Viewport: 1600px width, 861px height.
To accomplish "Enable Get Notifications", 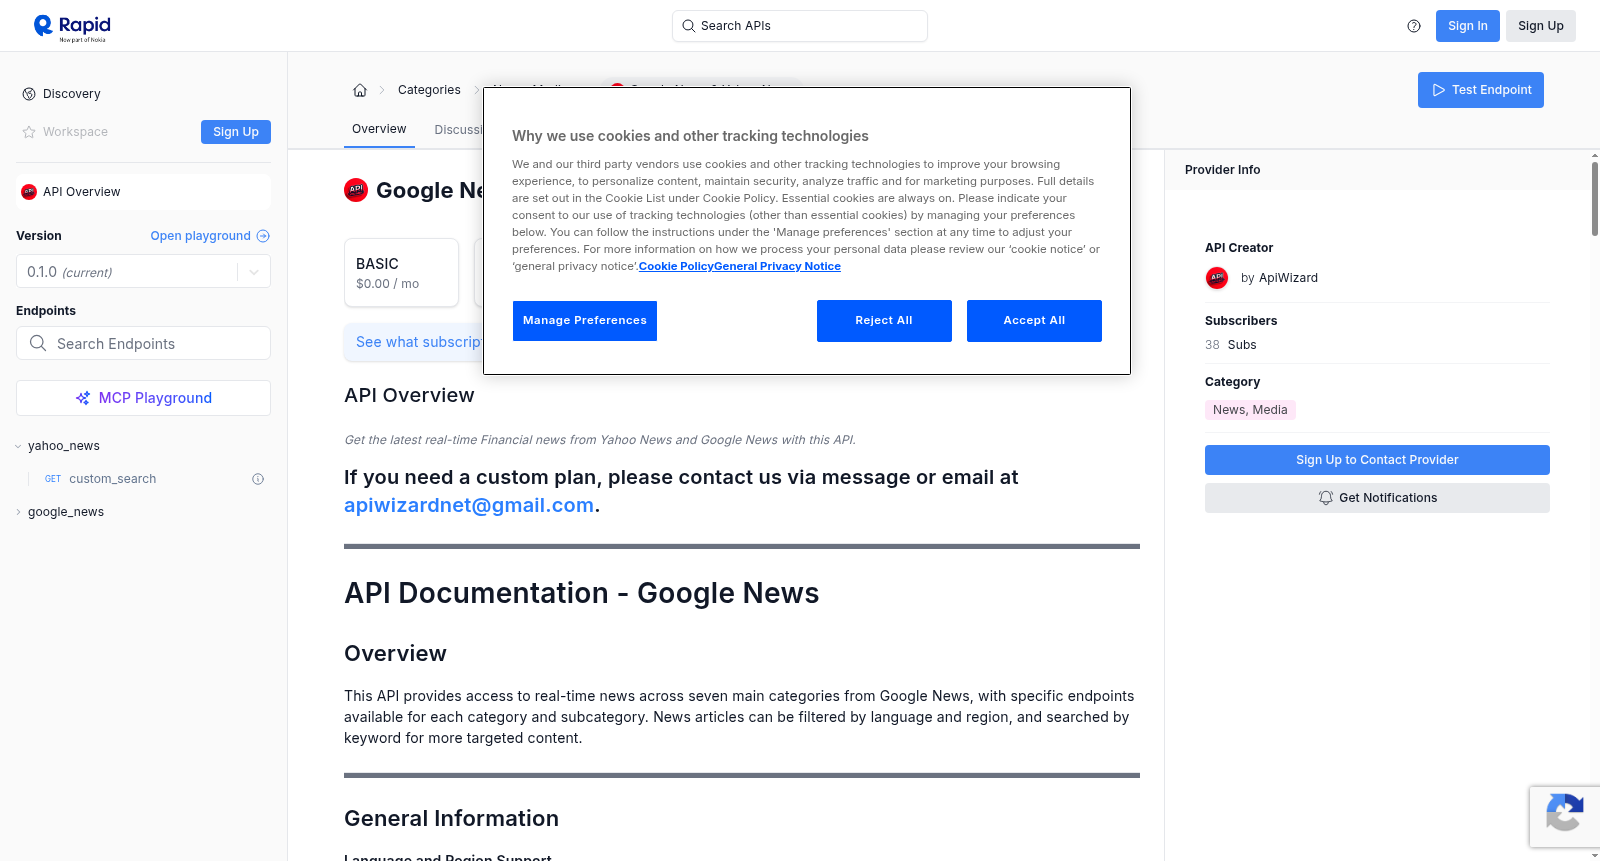I will [x=1377, y=498].
